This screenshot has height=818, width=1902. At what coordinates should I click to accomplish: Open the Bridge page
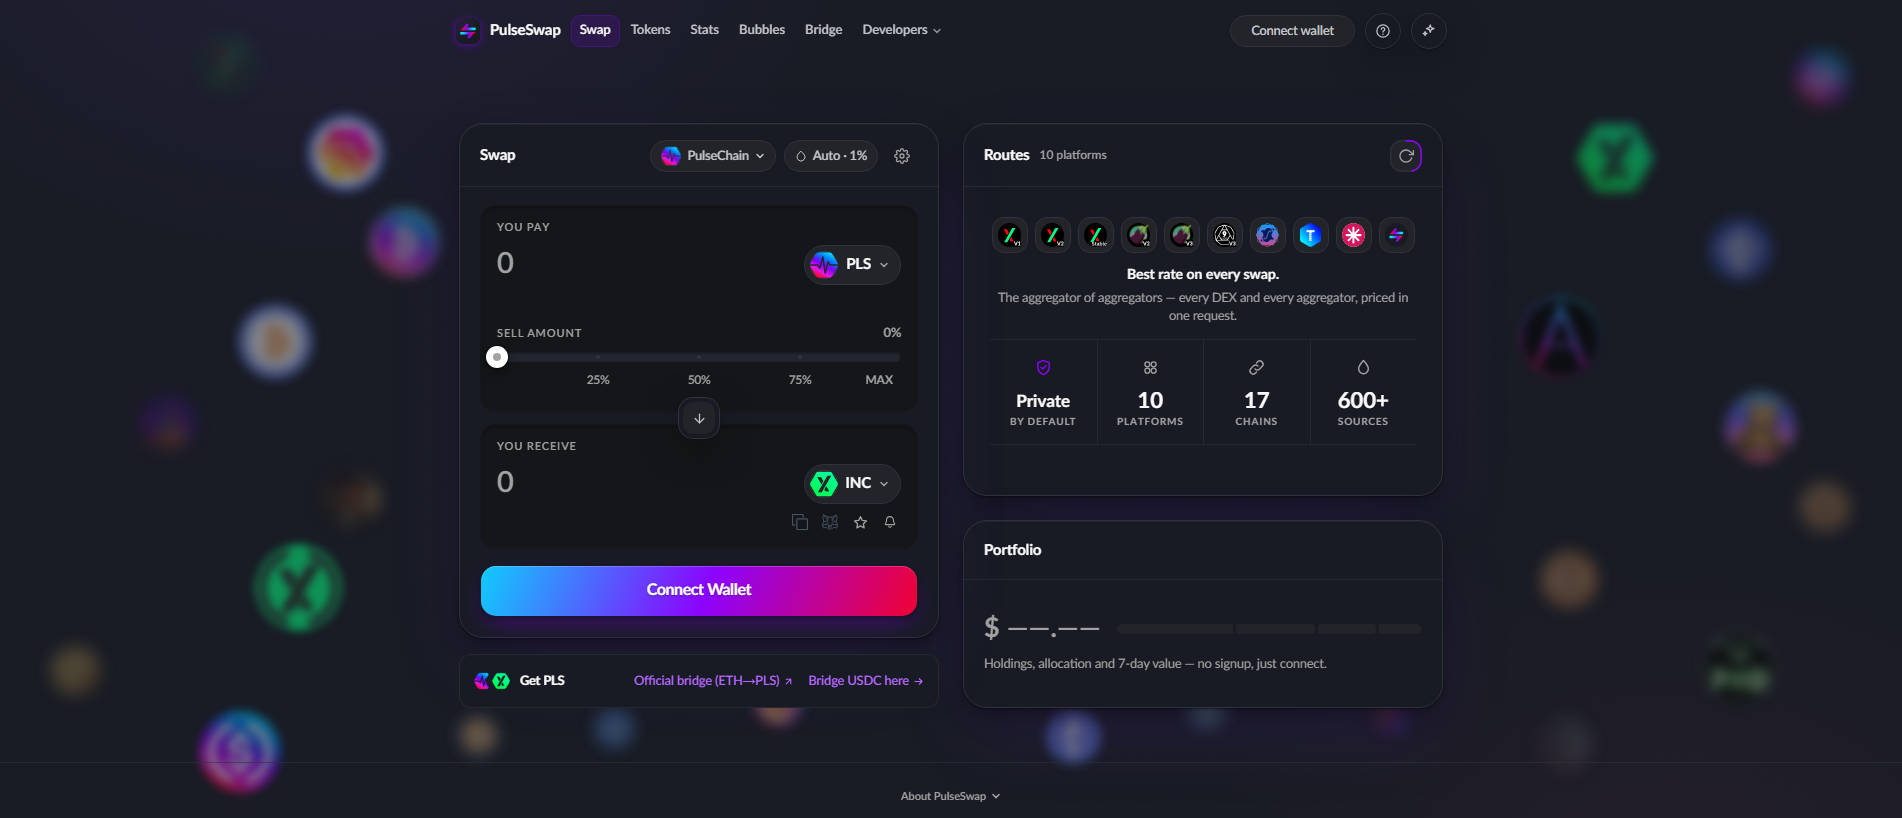[x=823, y=30]
